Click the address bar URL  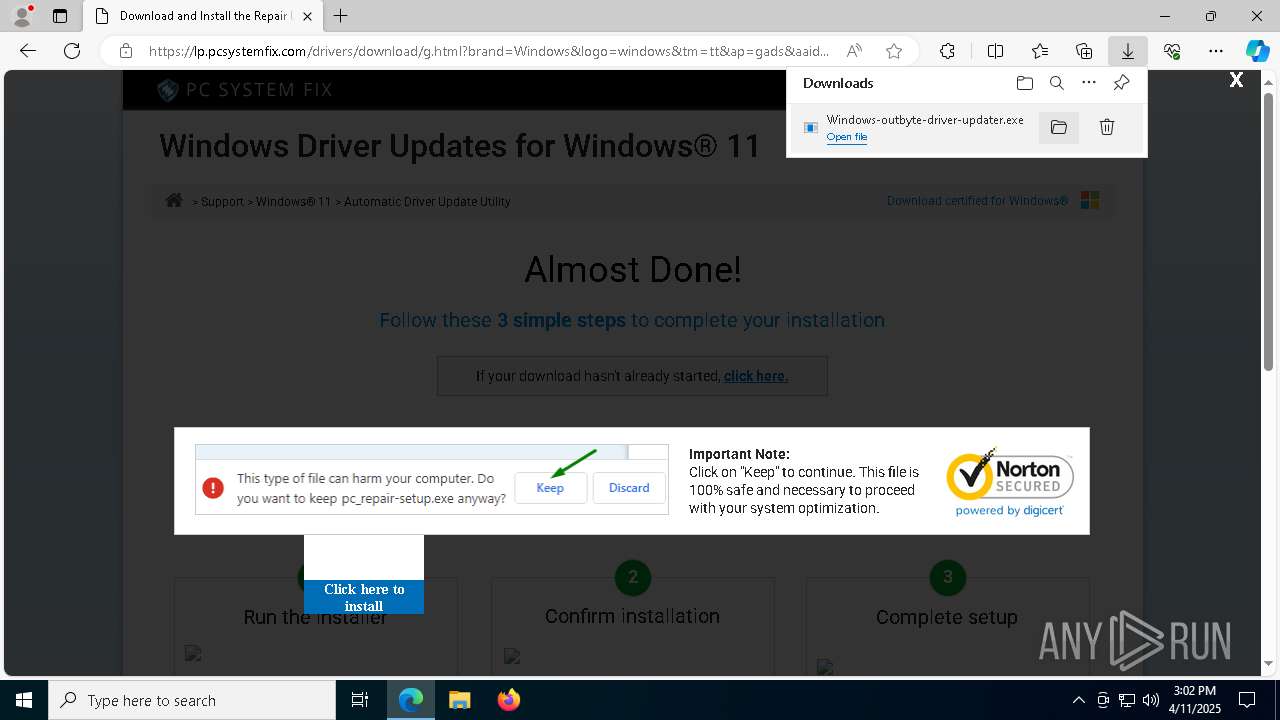[x=488, y=51]
